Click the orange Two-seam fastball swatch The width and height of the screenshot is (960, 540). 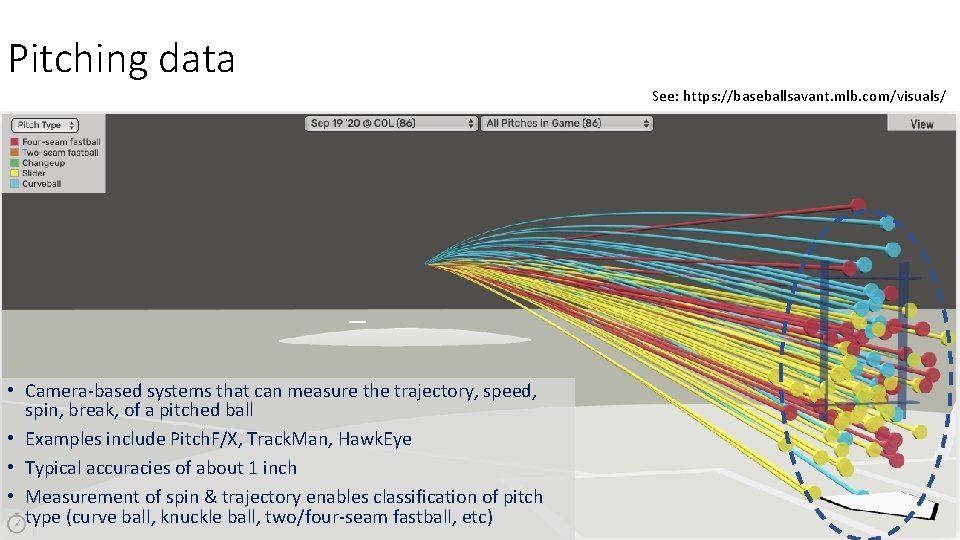(x=15, y=152)
